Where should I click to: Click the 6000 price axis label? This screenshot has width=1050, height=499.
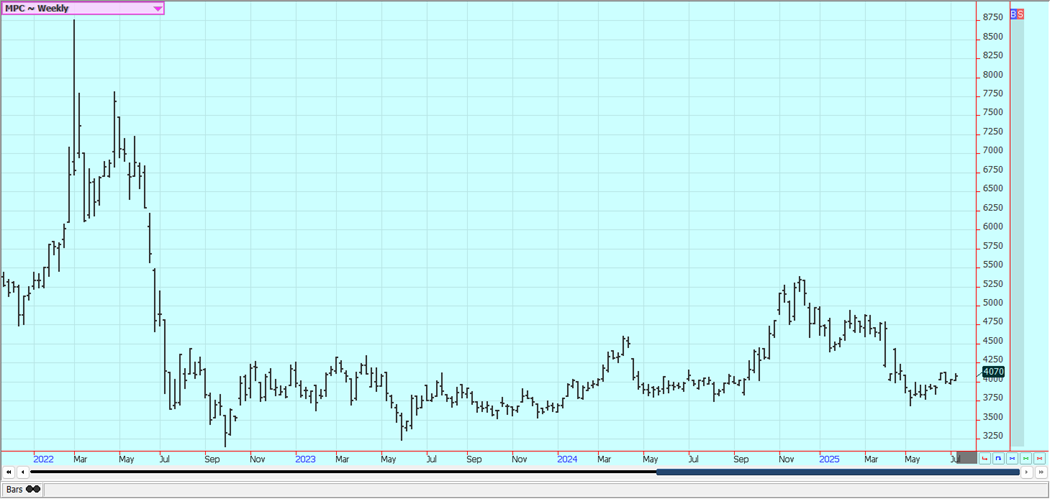tap(993, 227)
